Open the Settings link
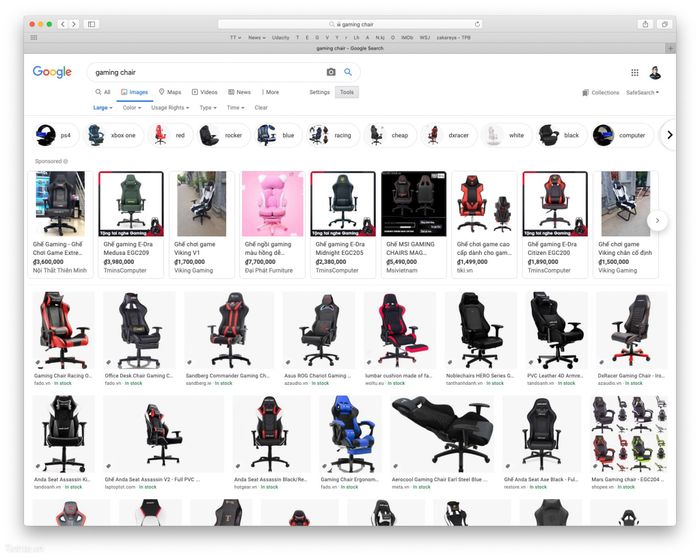This screenshot has height=557, width=700. coord(319,92)
